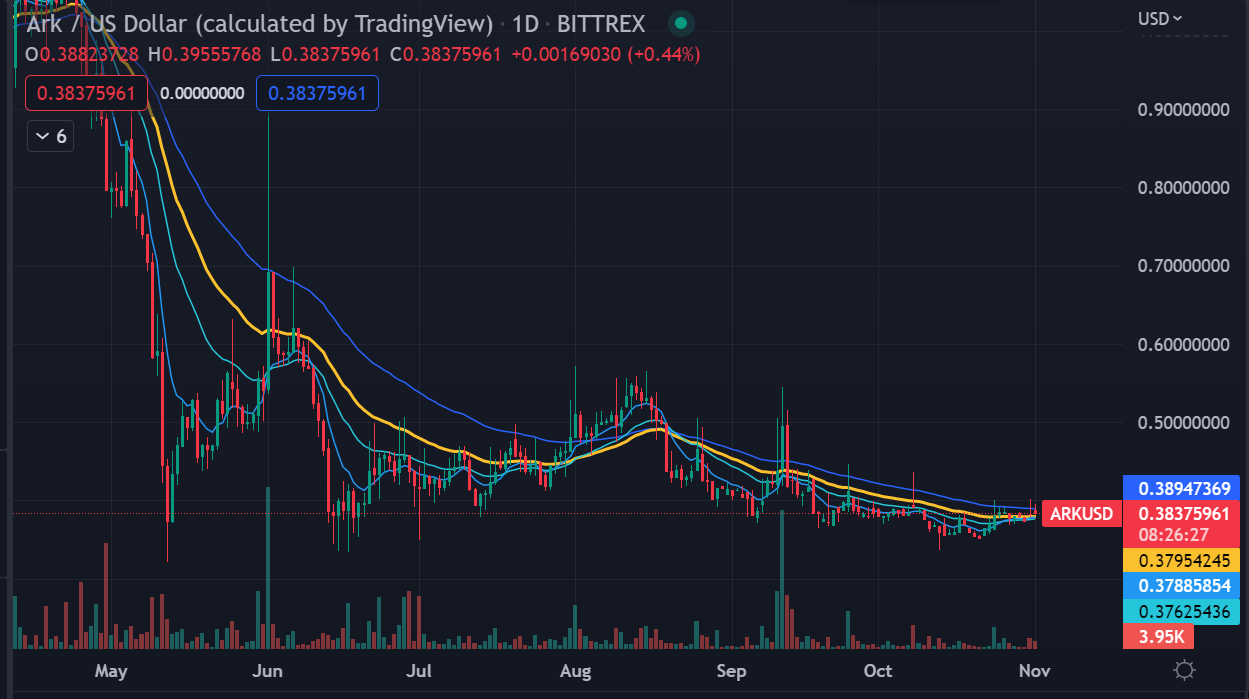Click the red ARKUSD label on price scale

(x=1081, y=513)
